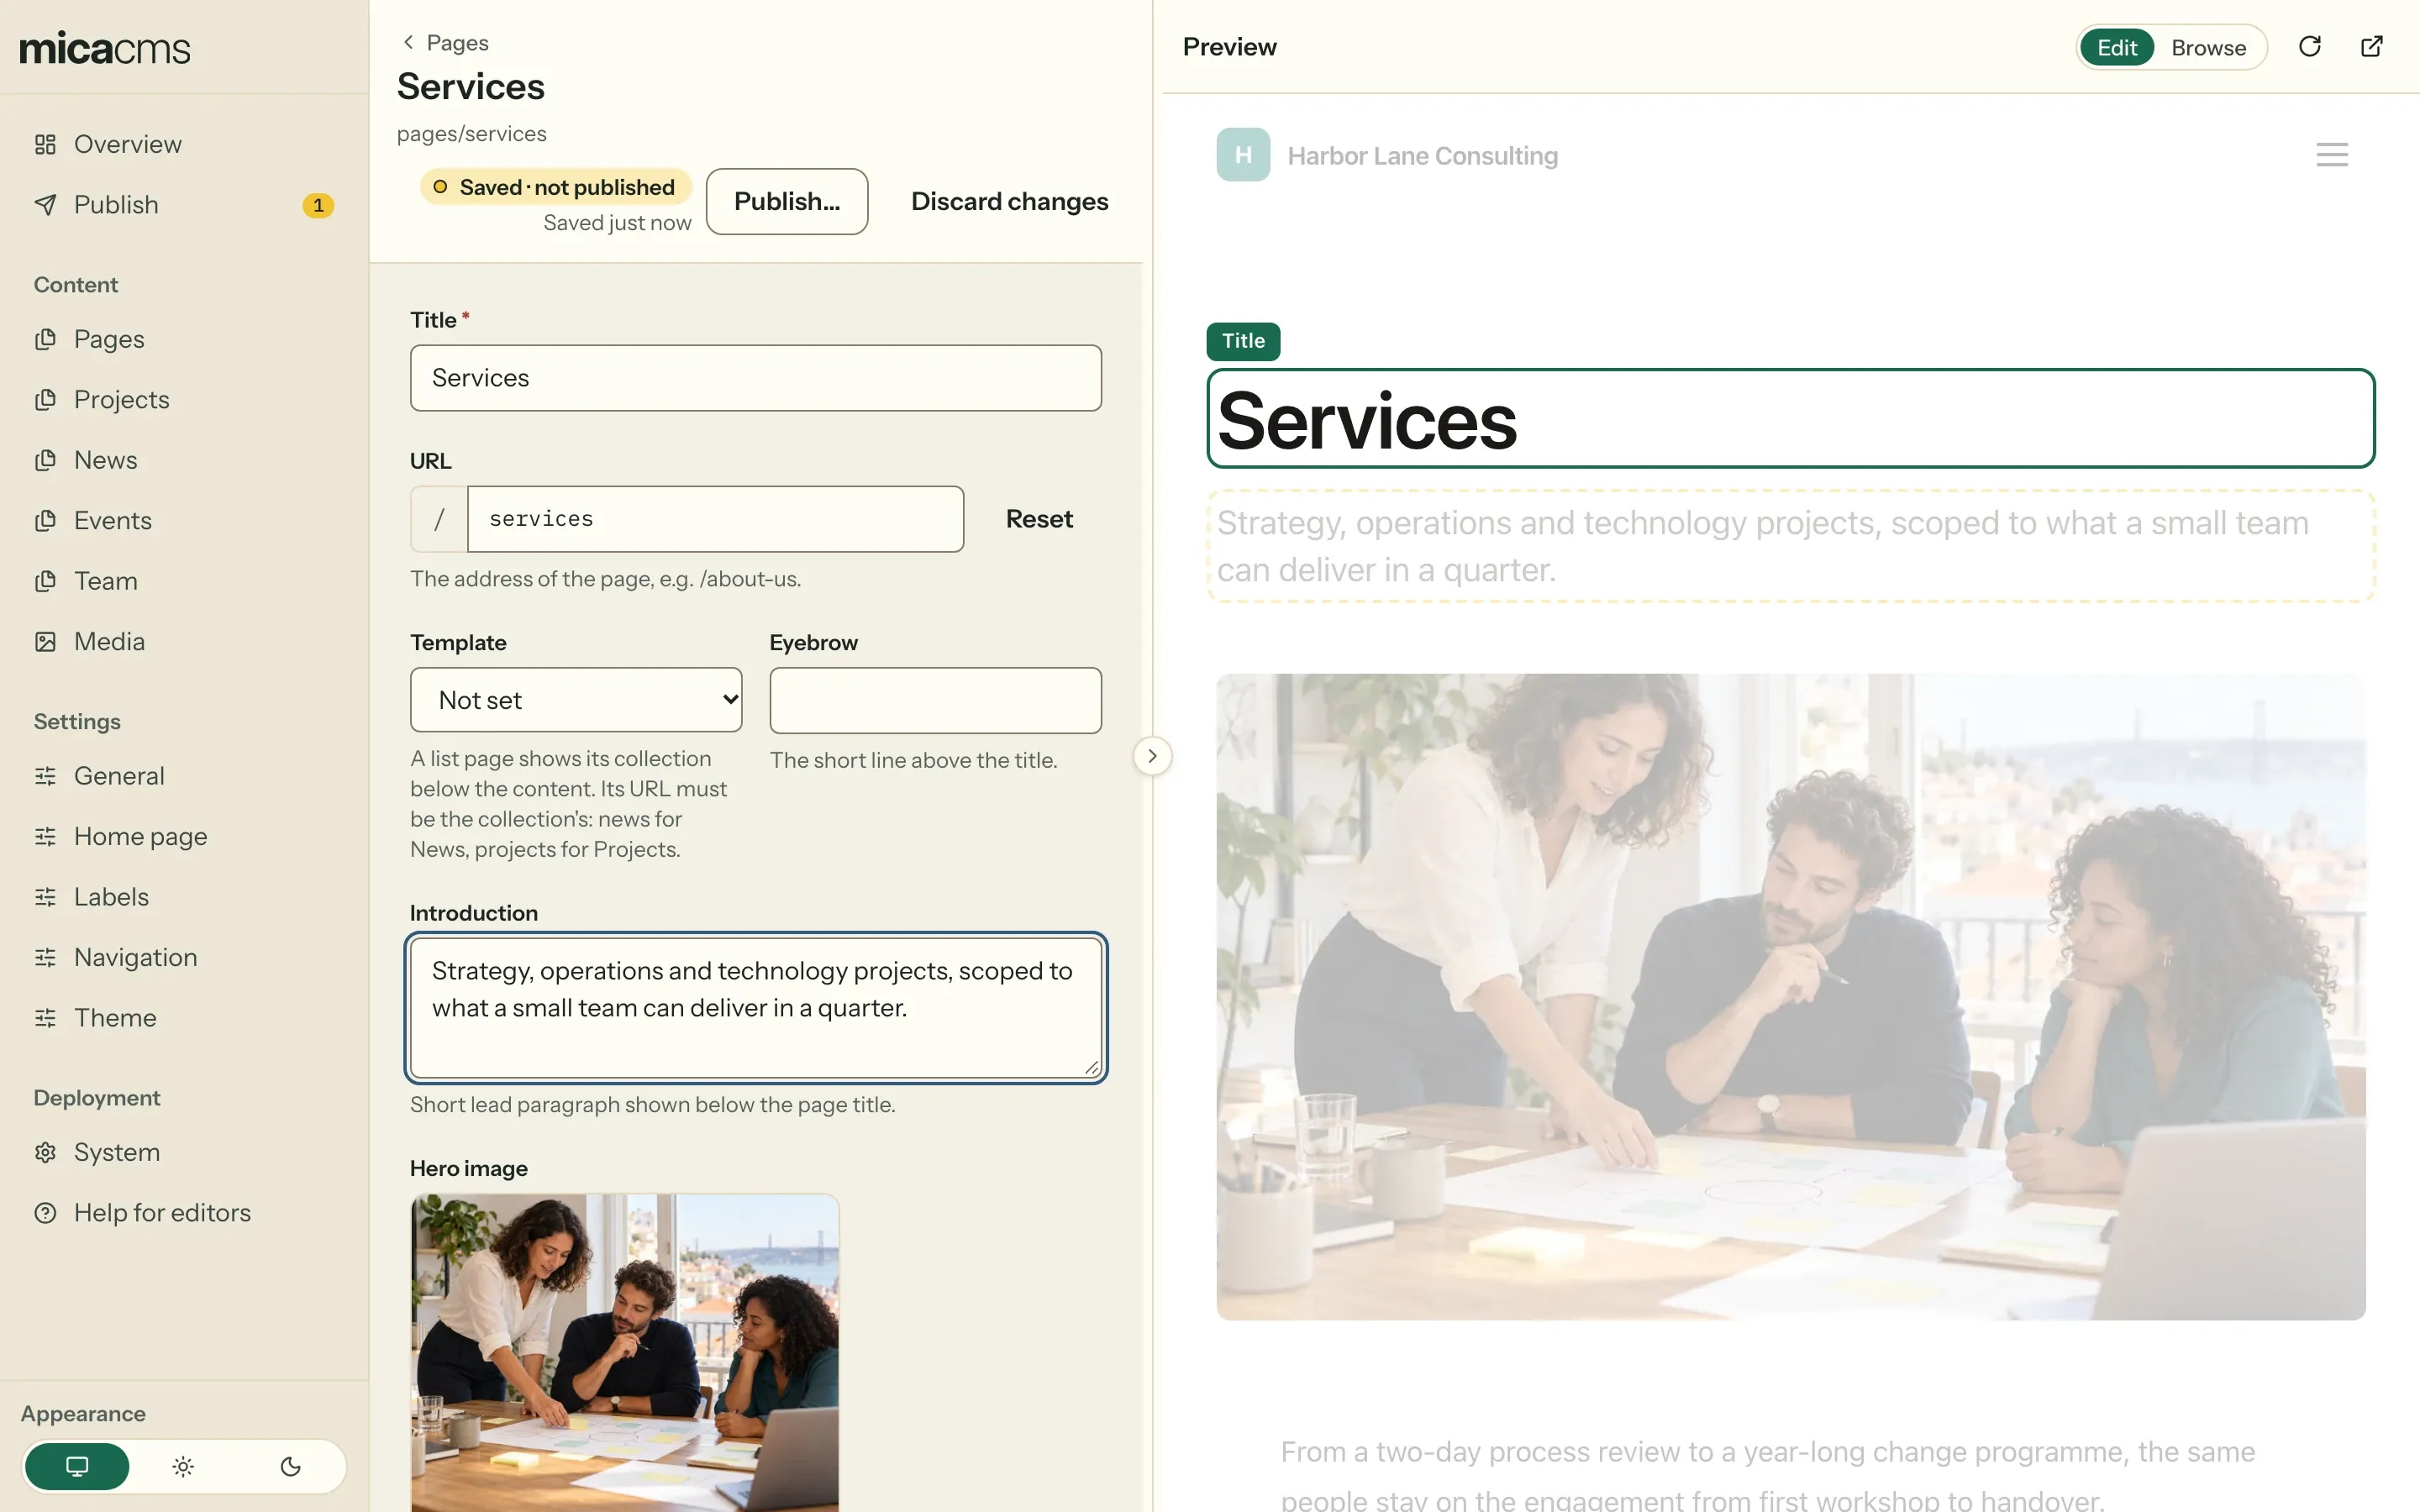Click the Services heading in preview
This screenshot has width=2420, height=1512.
[x=1791, y=419]
